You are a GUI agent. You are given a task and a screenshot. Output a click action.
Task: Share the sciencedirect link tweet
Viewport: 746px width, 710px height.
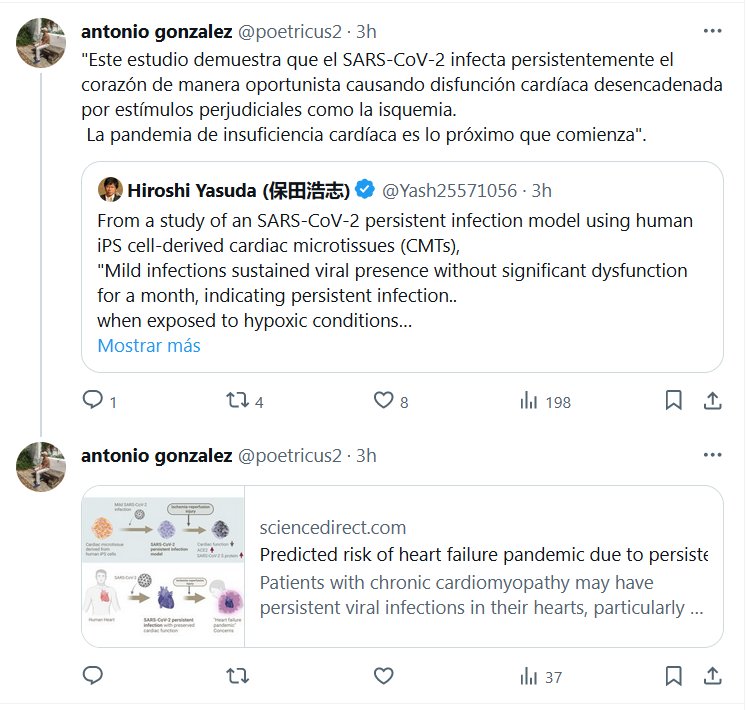click(713, 677)
